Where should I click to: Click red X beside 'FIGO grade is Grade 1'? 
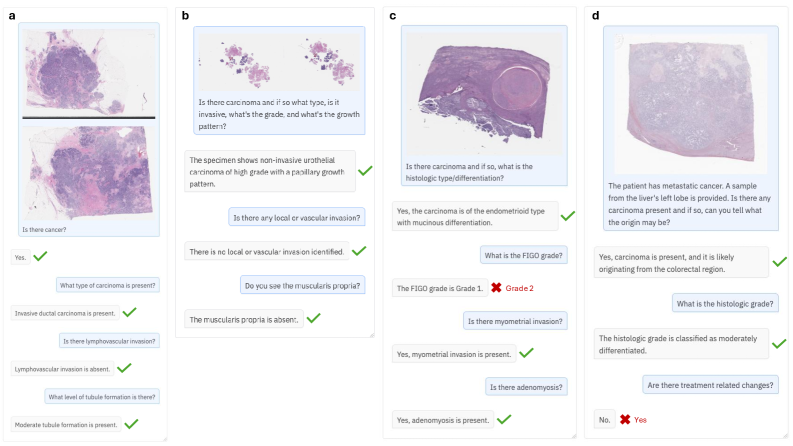[496, 288]
